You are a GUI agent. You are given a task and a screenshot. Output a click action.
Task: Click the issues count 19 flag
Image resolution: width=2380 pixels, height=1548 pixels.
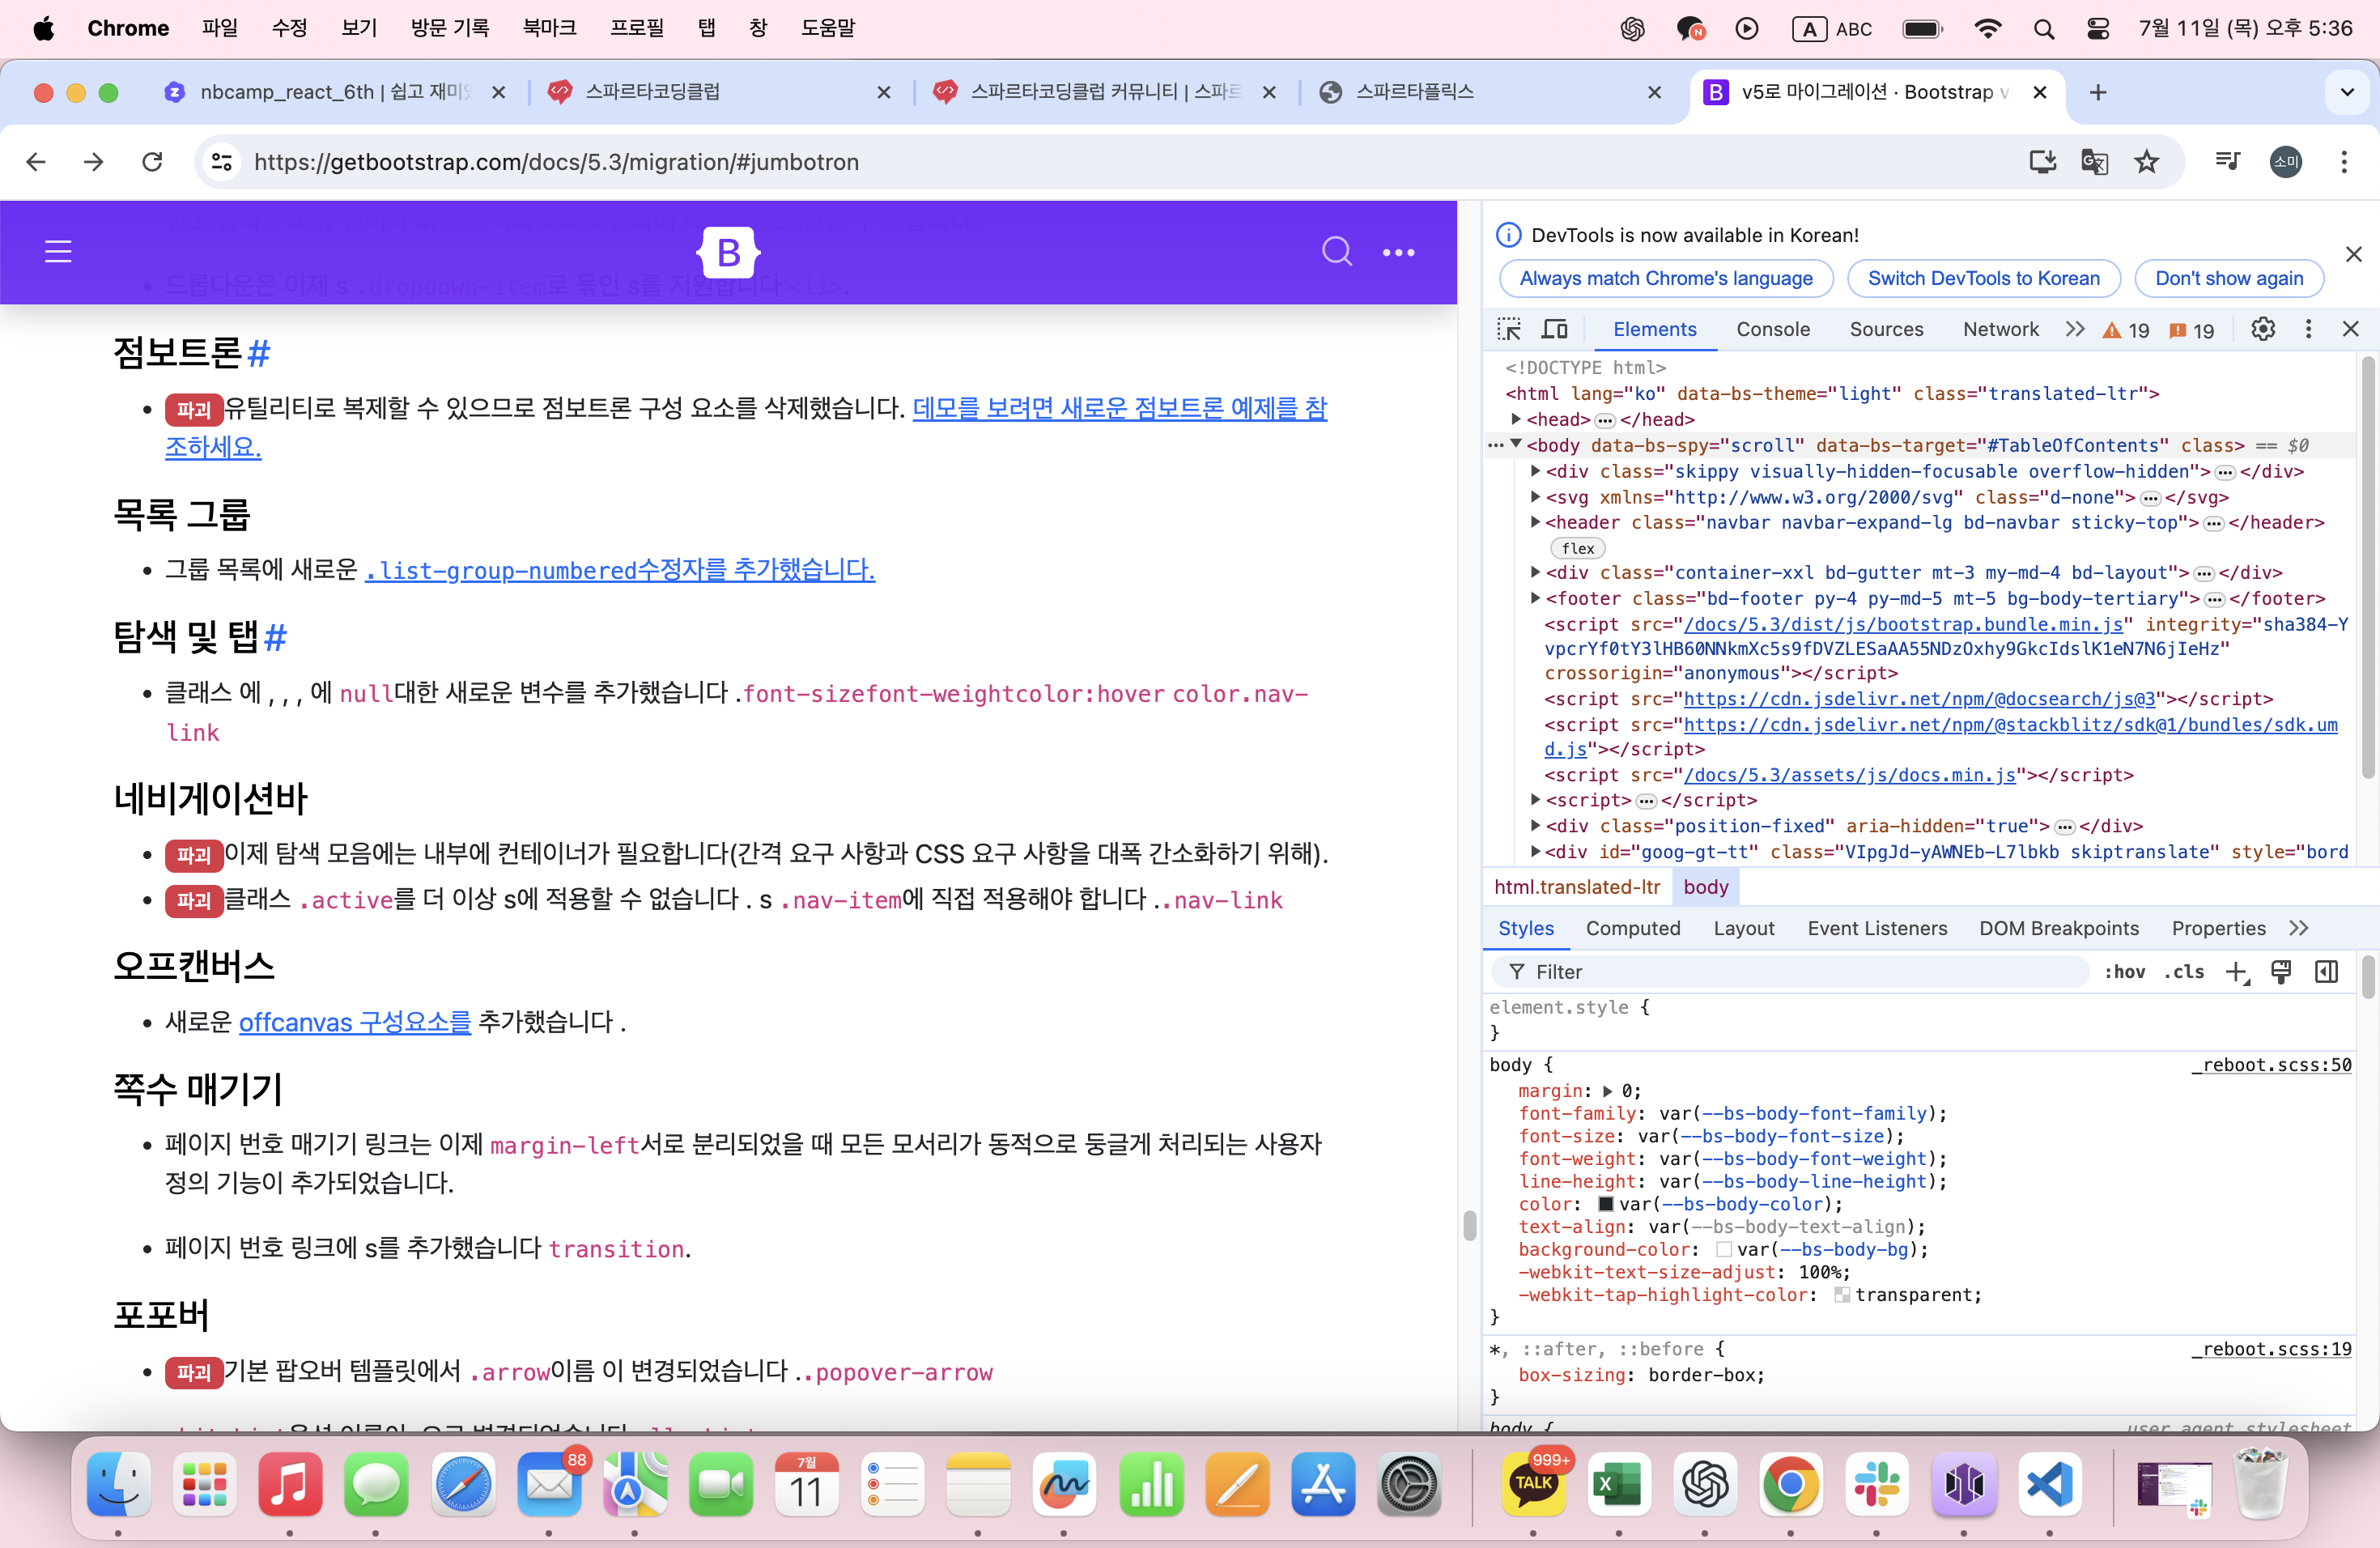coord(2191,331)
